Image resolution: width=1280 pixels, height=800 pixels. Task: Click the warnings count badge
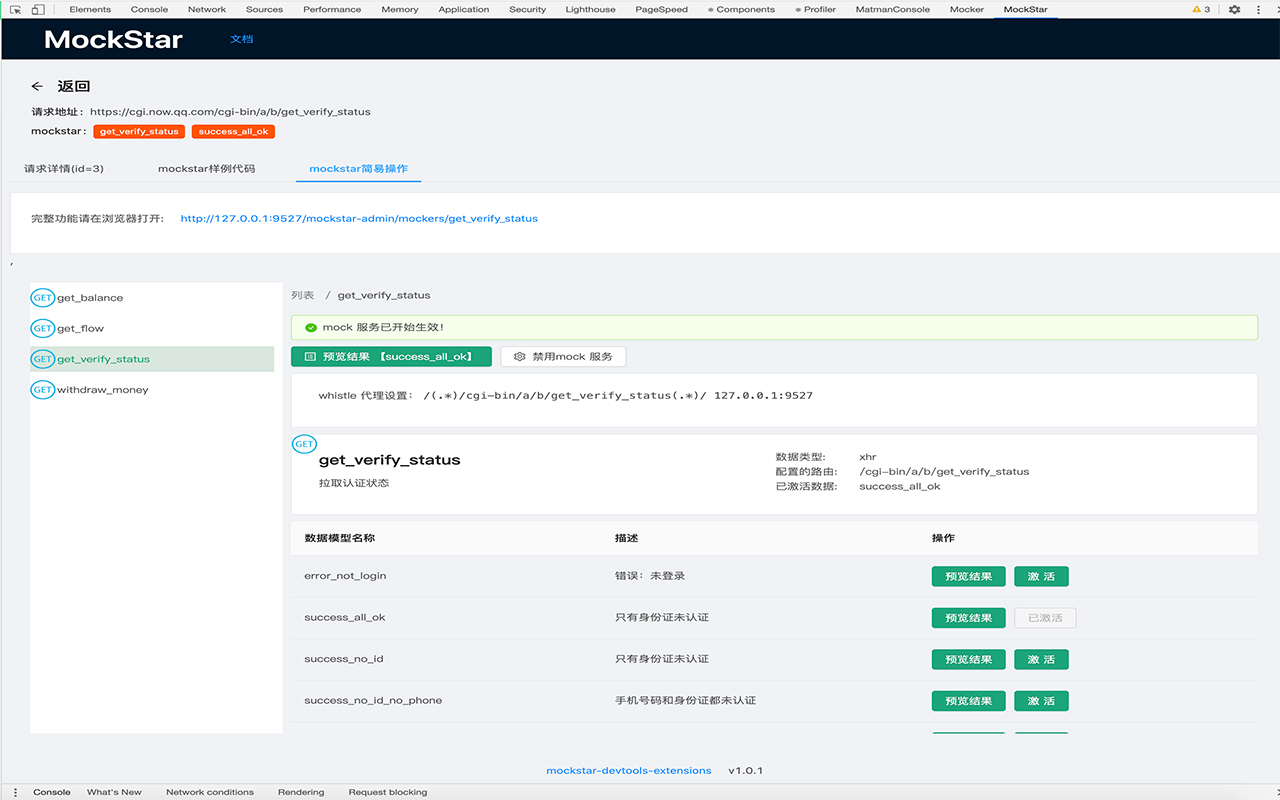click(1201, 9)
